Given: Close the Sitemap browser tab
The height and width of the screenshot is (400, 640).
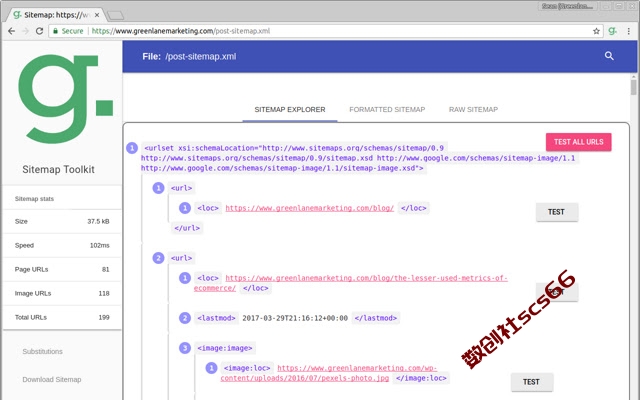Looking at the screenshot, I should 97,15.
